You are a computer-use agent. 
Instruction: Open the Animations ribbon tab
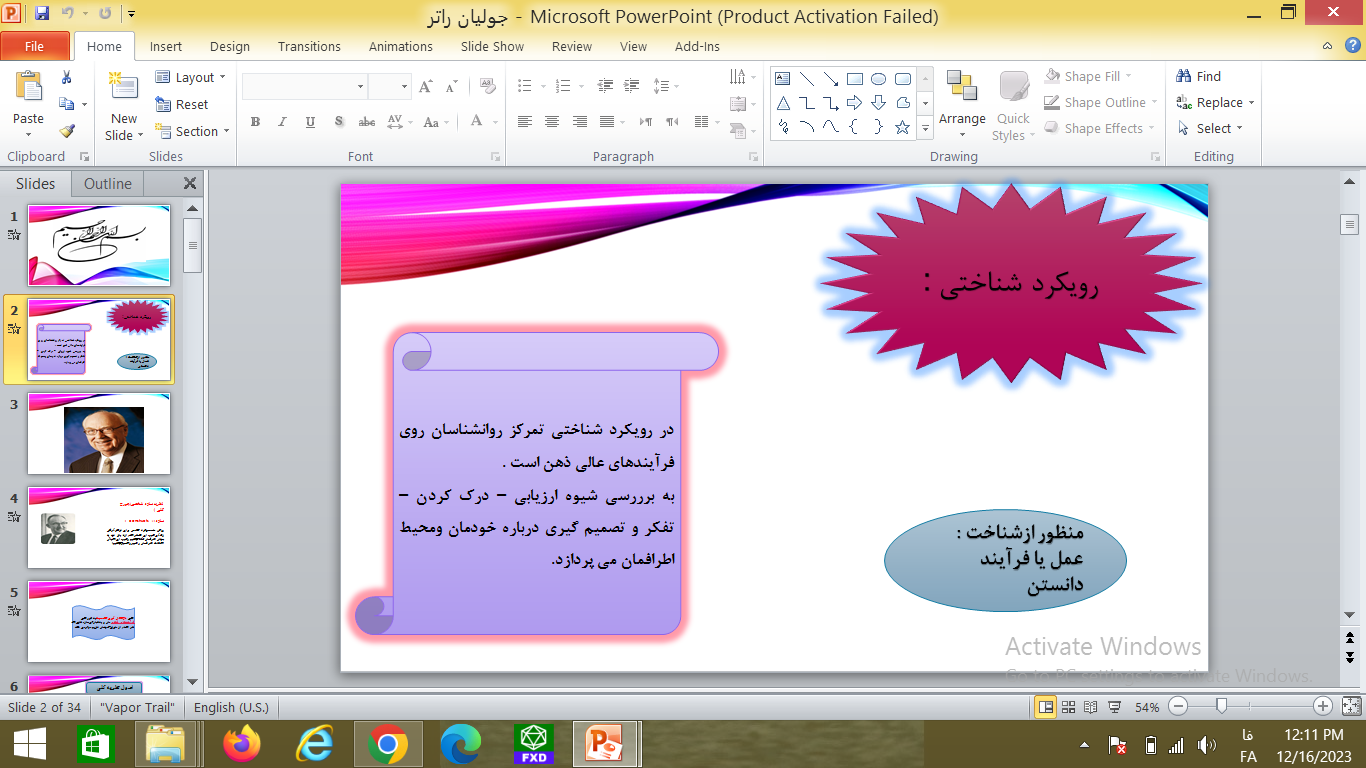click(x=400, y=46)
